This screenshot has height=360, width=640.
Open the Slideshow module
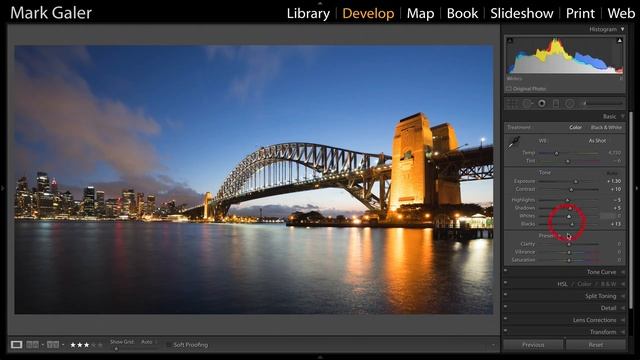522,13
